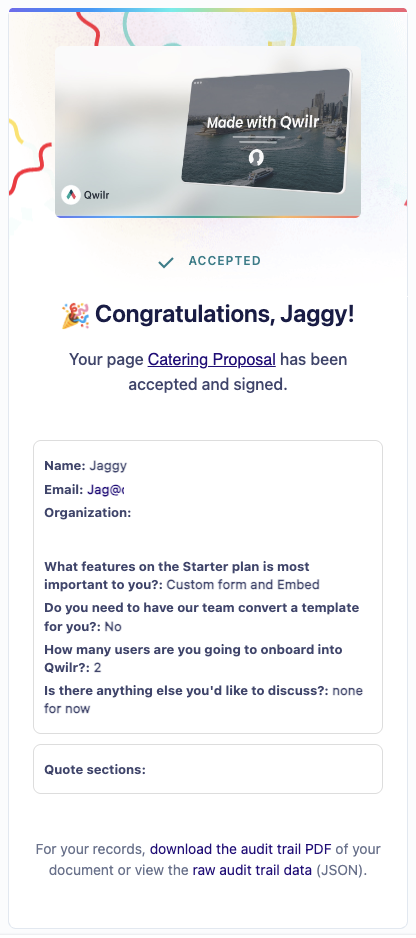The image size is (416, 938).
Task: Click the template conversion answer No
Action: click(113, 626)
